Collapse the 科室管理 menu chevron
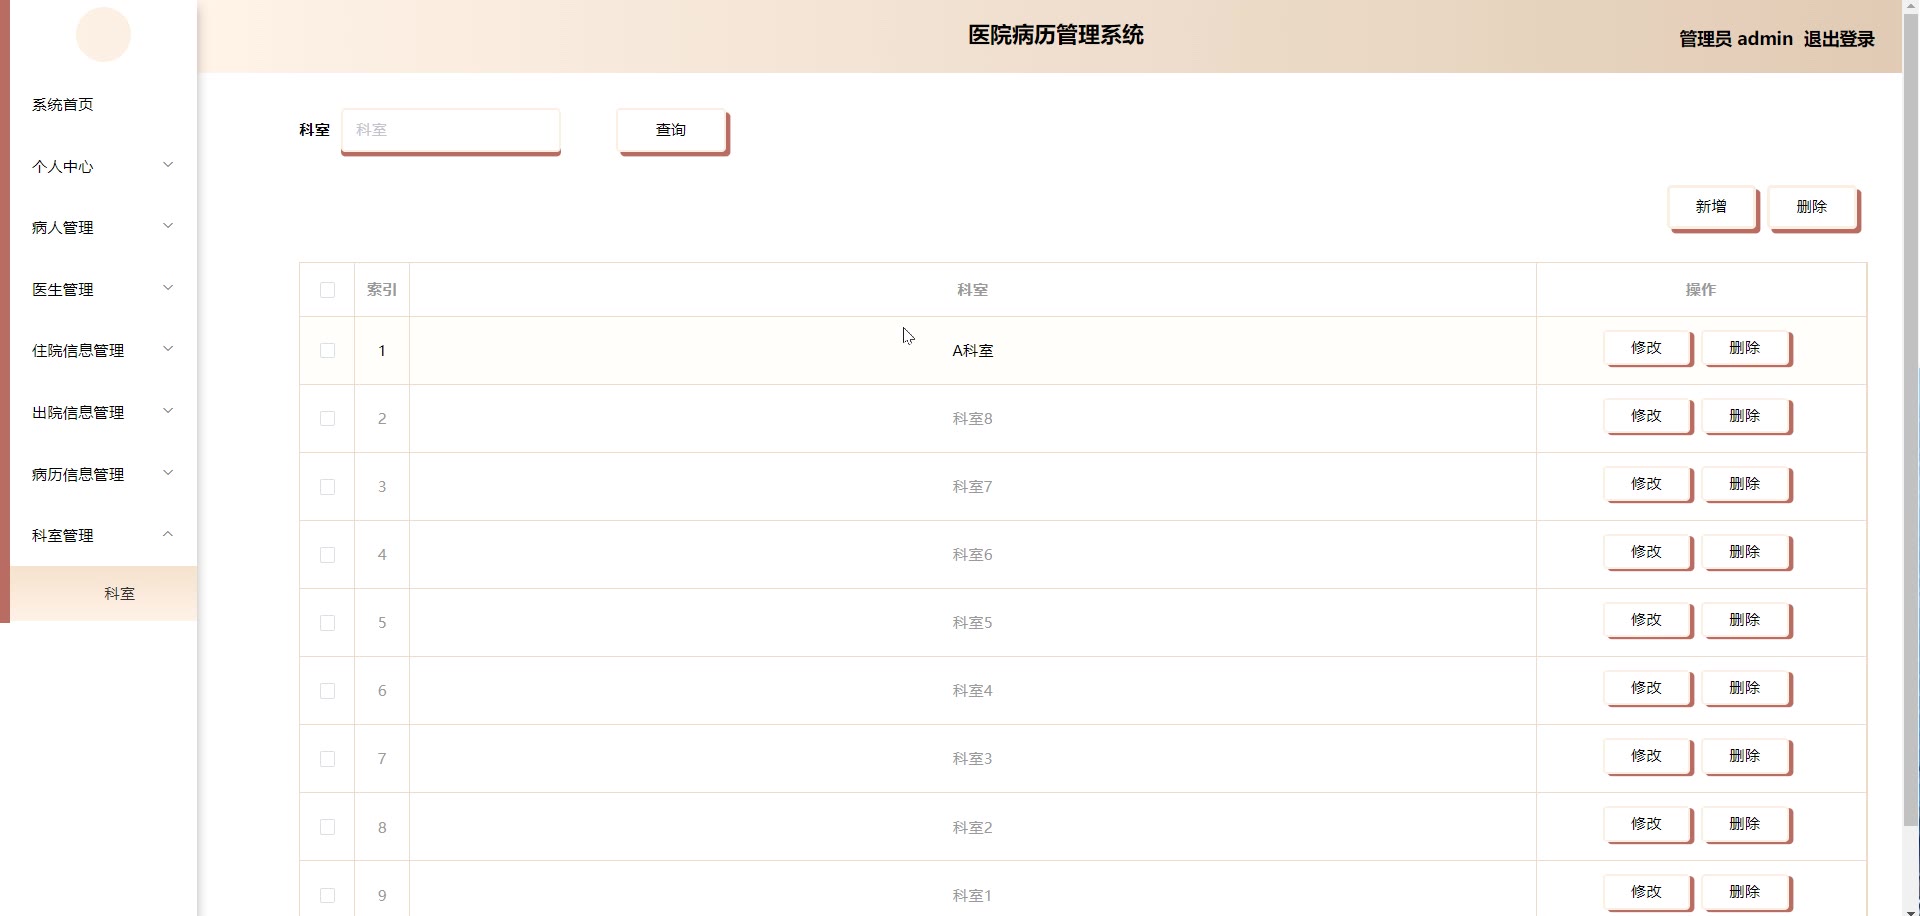 pyautogui.click(x=168, y=534)
